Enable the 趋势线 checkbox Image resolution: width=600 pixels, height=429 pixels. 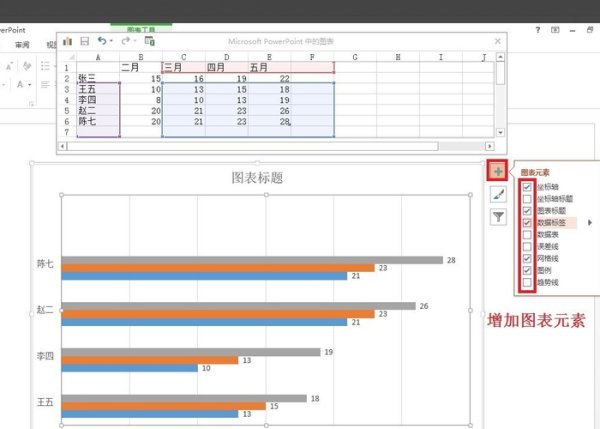[x=527, y=283]
